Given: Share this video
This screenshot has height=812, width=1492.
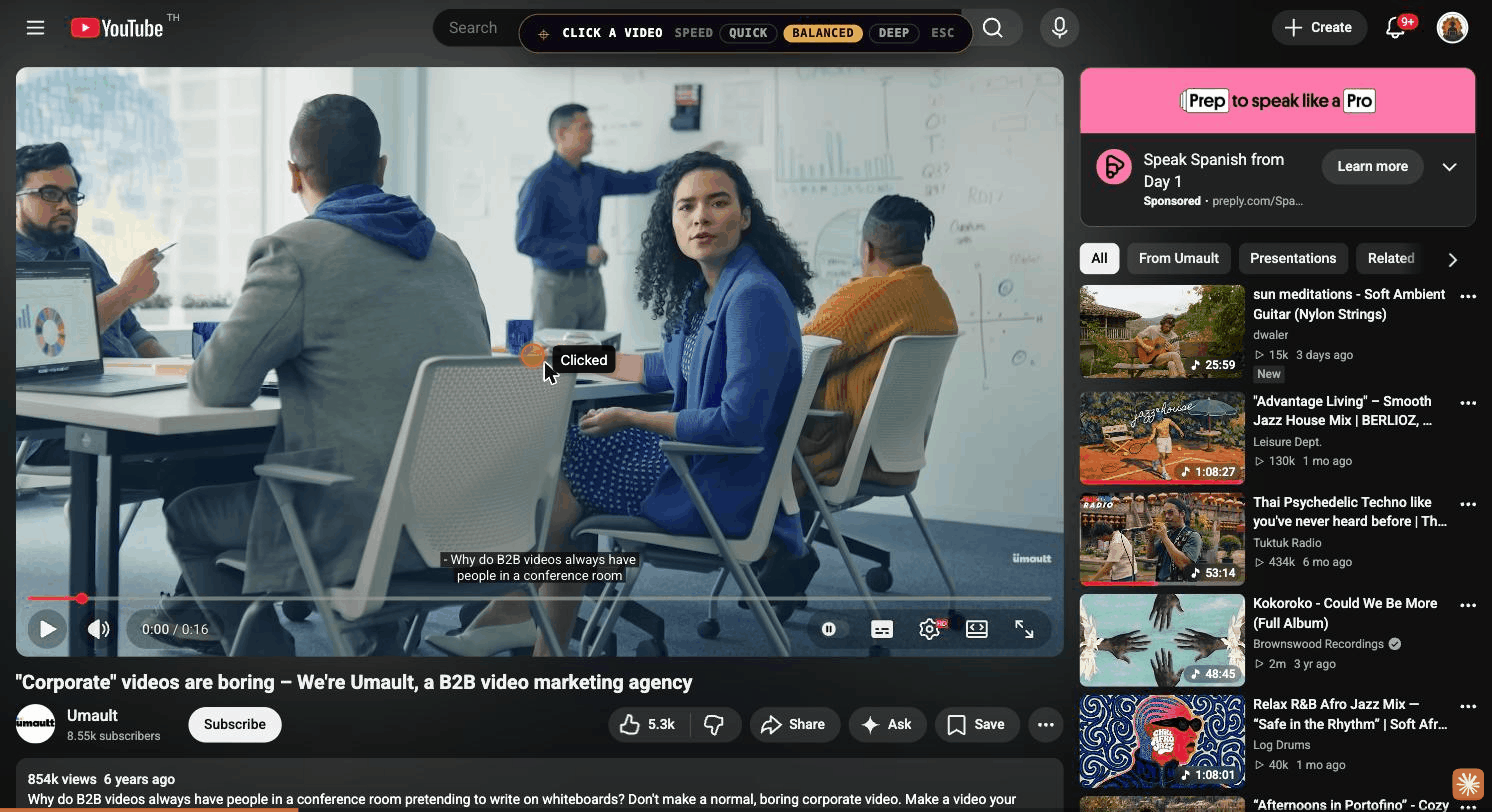Looking at the screenshot, I should [x=794, y=724].
